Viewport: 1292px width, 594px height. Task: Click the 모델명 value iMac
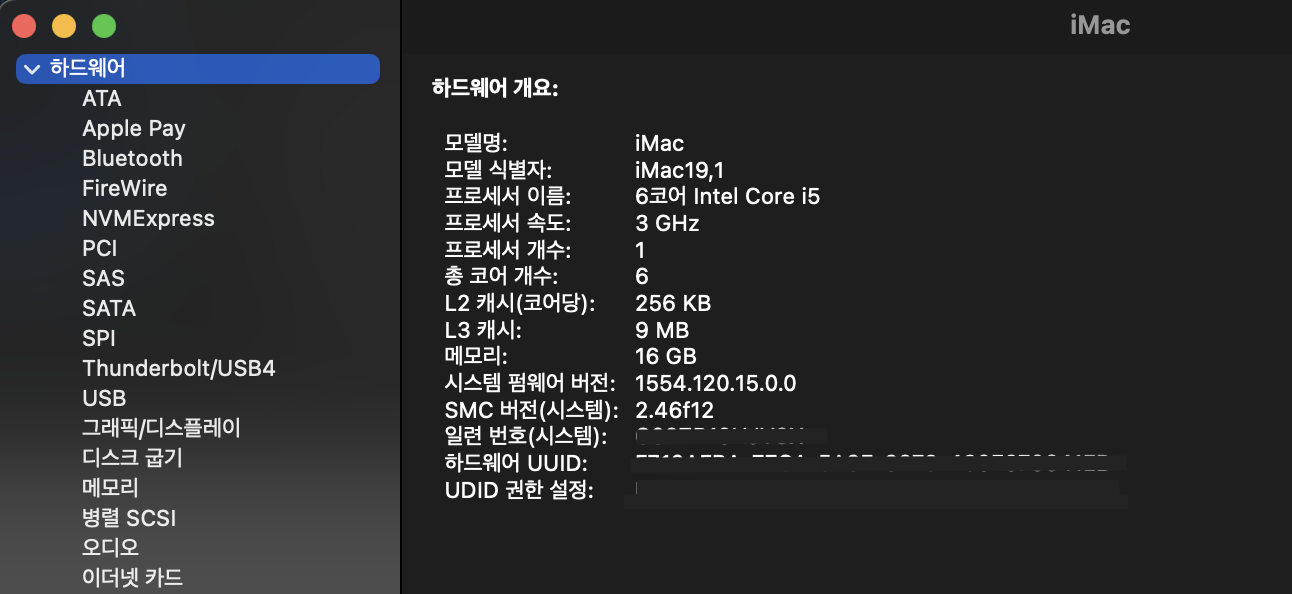[660, 143]
